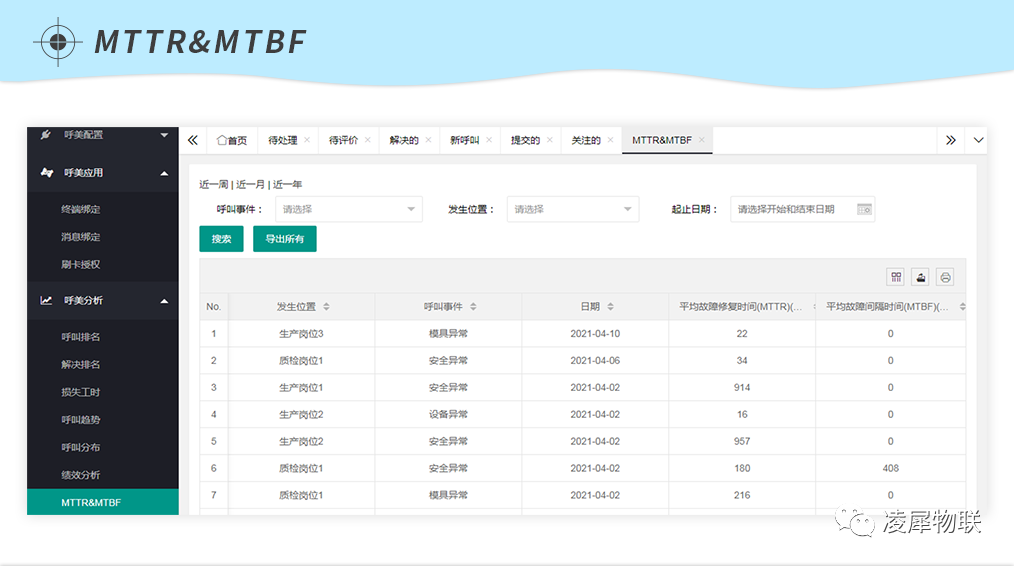The image size is (1014, 566).
Task: Switch to the 首页 tab
Action: pos(232,140)
